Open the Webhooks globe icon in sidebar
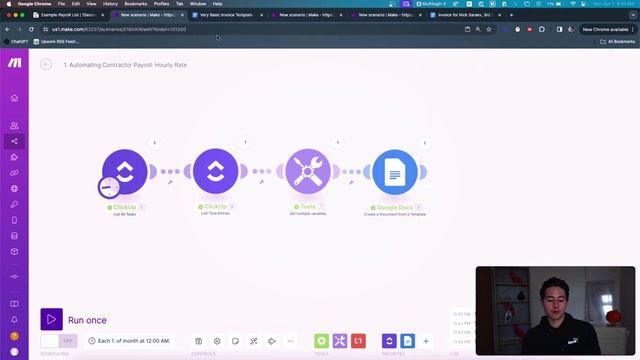Image resolution: width=640 pixels, height=360 pixels. coord(14,189)
